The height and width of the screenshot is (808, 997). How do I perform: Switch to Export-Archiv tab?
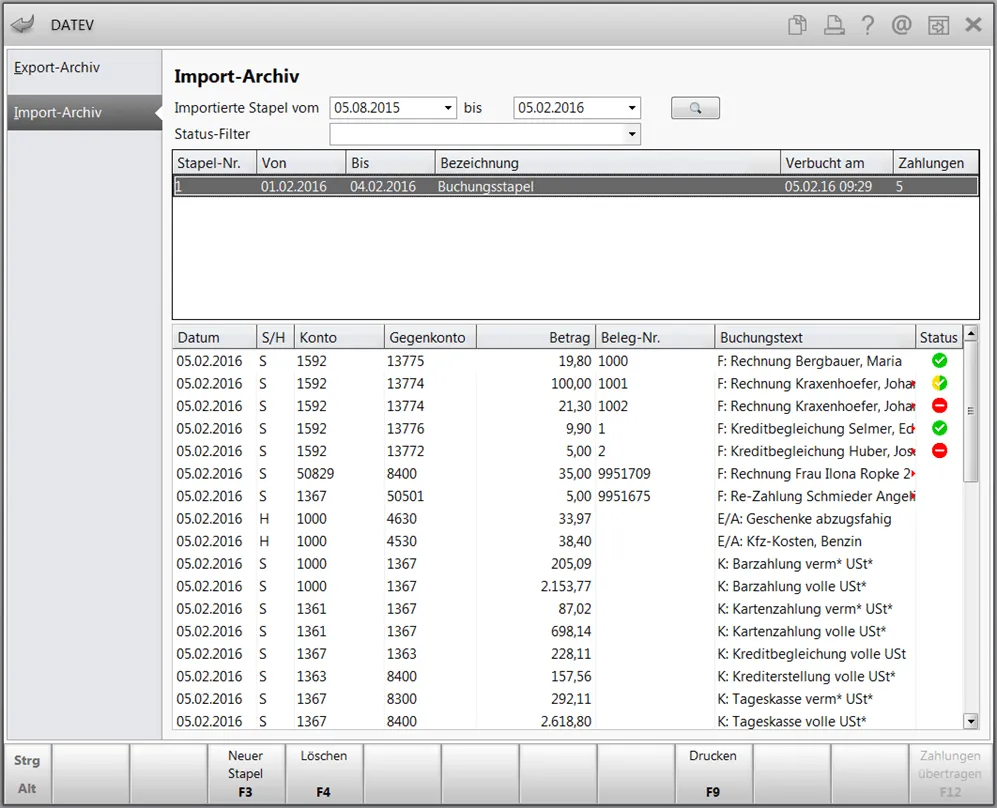point(57,67)
